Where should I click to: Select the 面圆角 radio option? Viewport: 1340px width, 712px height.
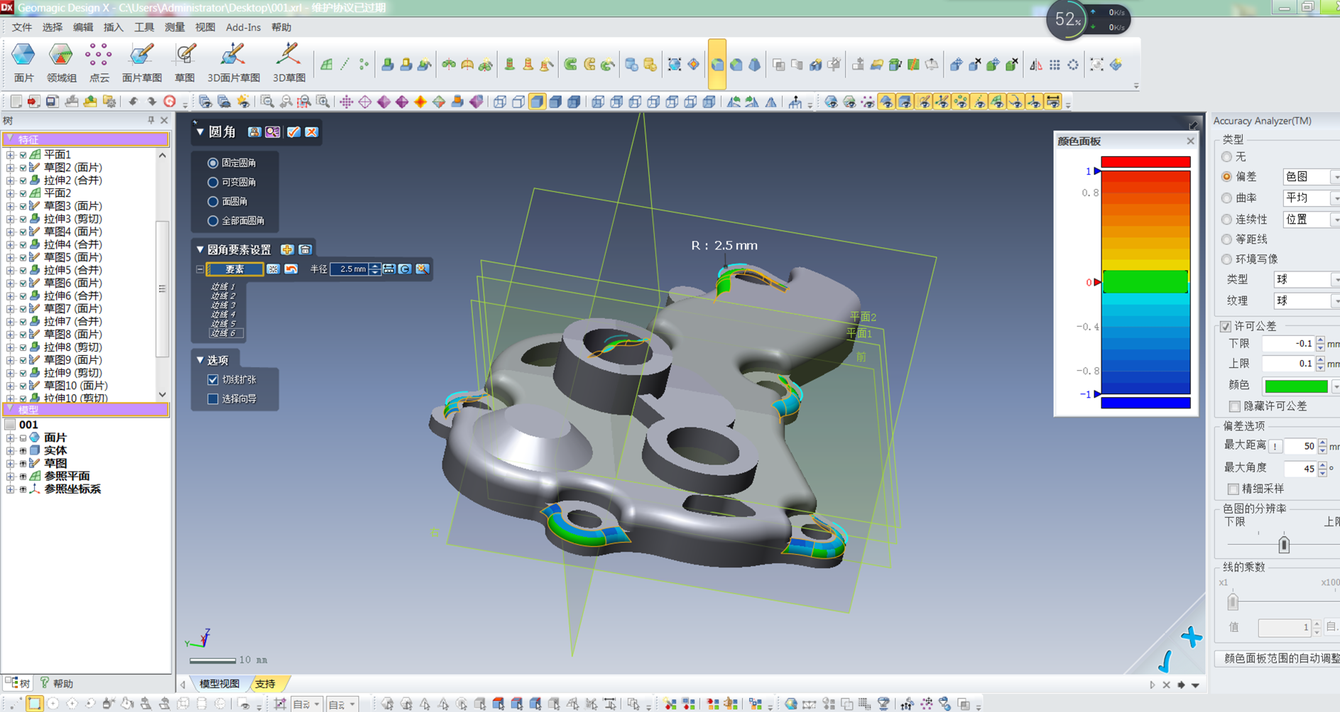[x=213, y=201]
